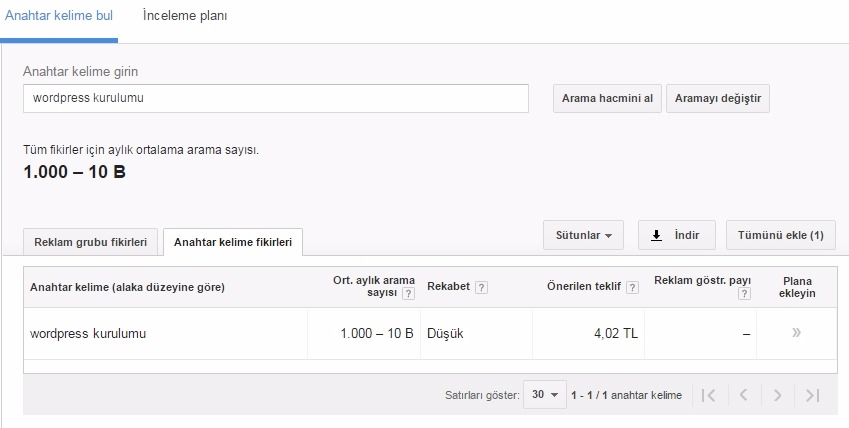This screenshot has height=428, width=849.
Task: Expand the Sütunlar dropdown
Action: point(584,235)
